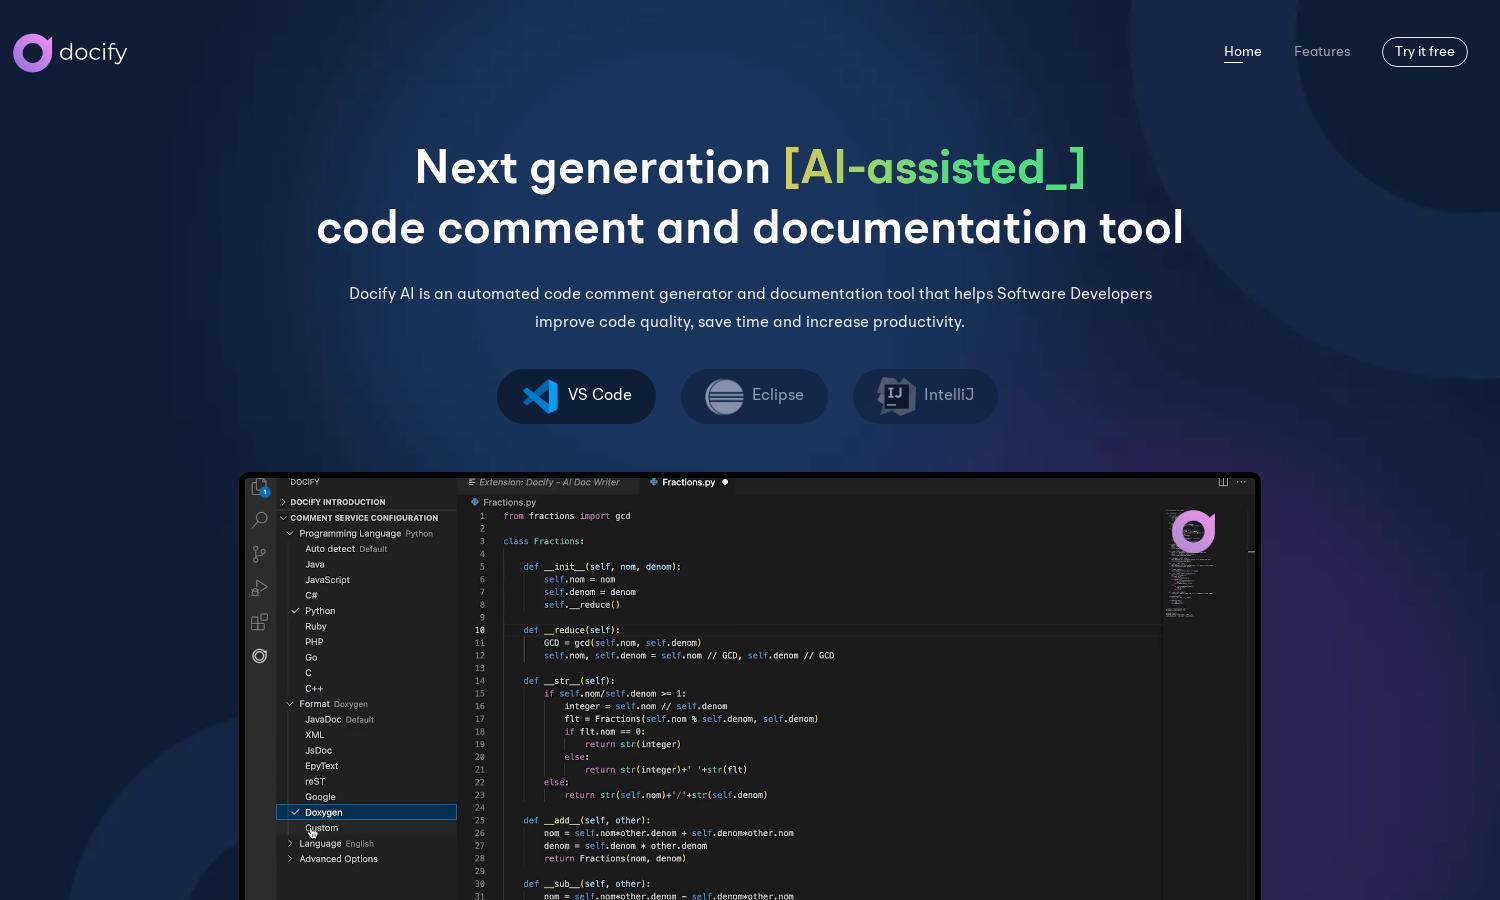The image size is (1500, 900).
Task: Click the Docify logo in the header
Action: point(70,52)
